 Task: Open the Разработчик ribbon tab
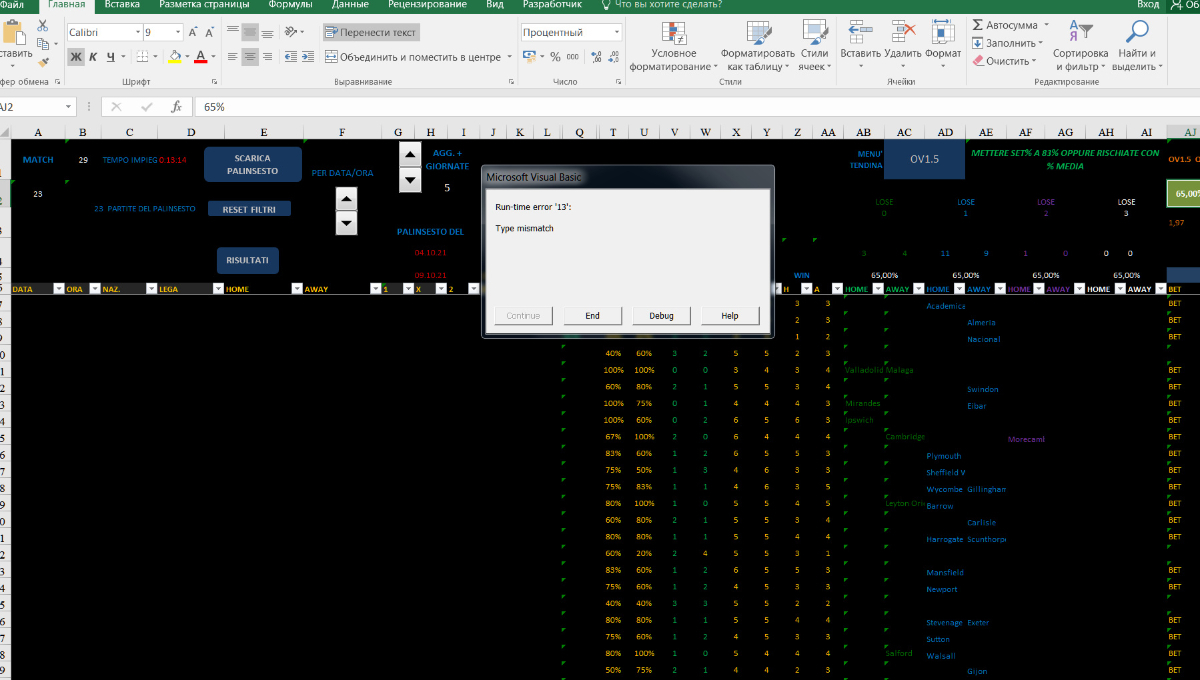(x=554, y=5)
